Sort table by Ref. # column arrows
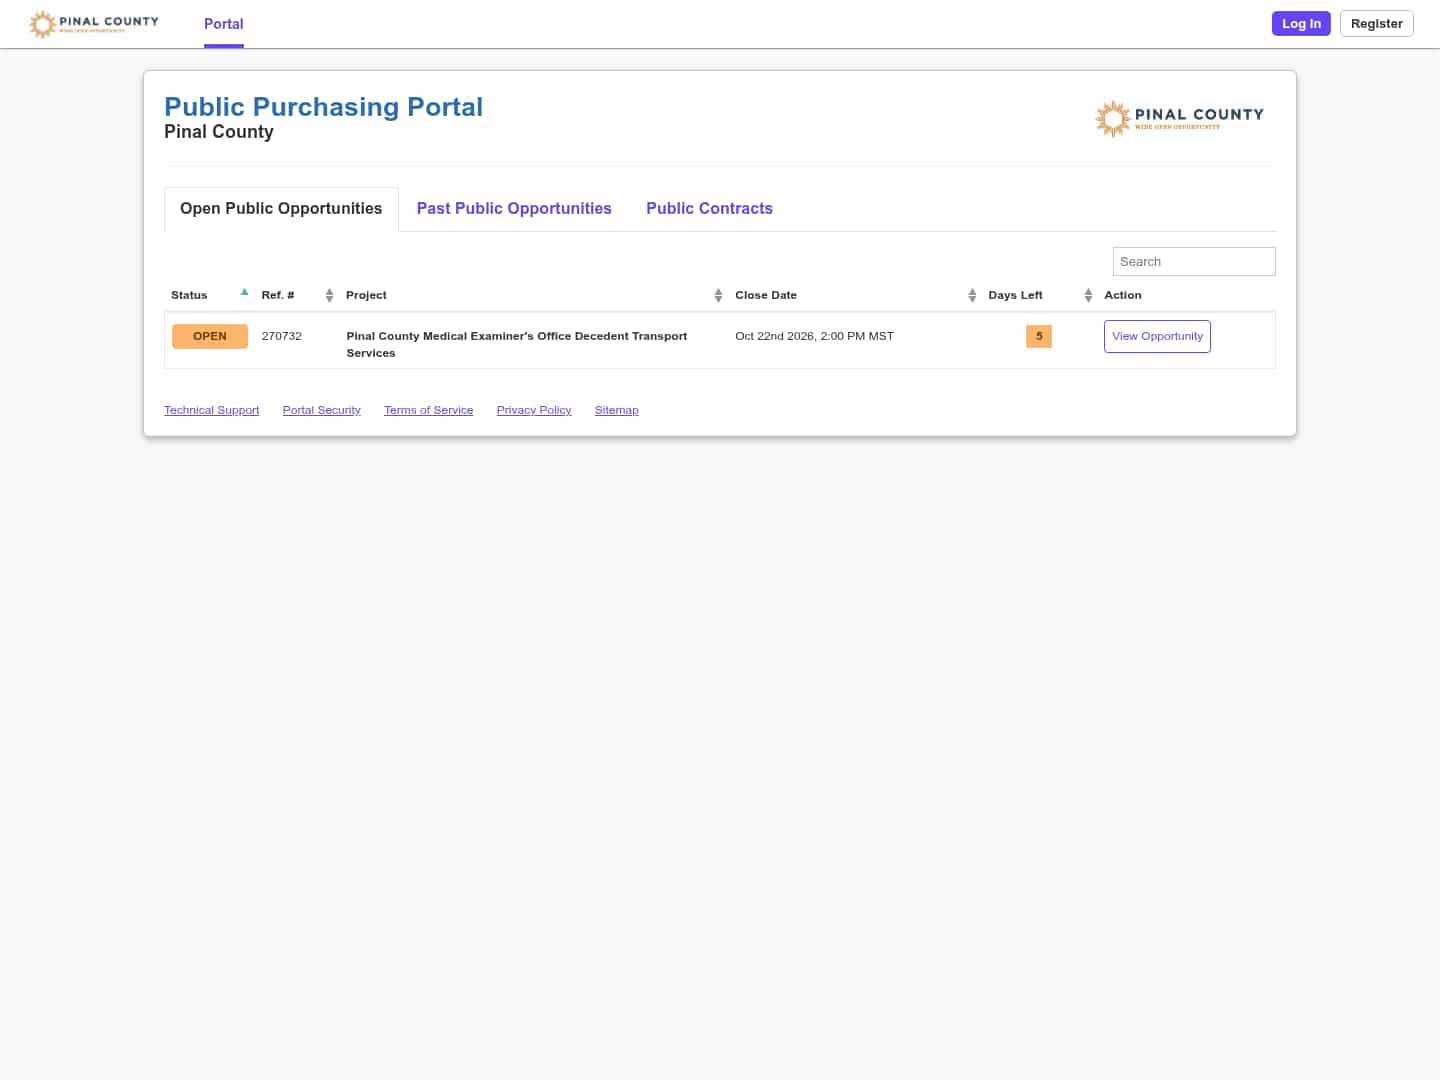 point(329,295)
